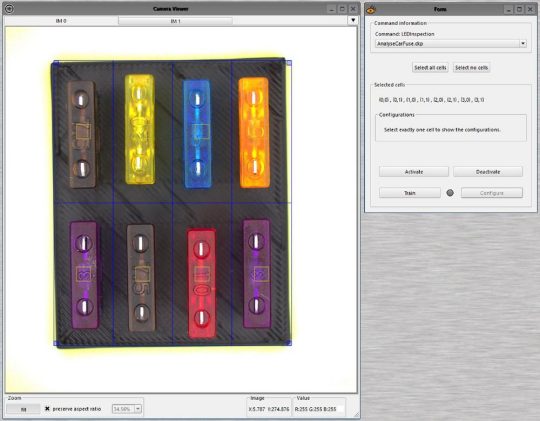The height and width of the screenshot is (421, 540).
Task: Maximize the Camera Viewer window
Action: pos(342,9)
